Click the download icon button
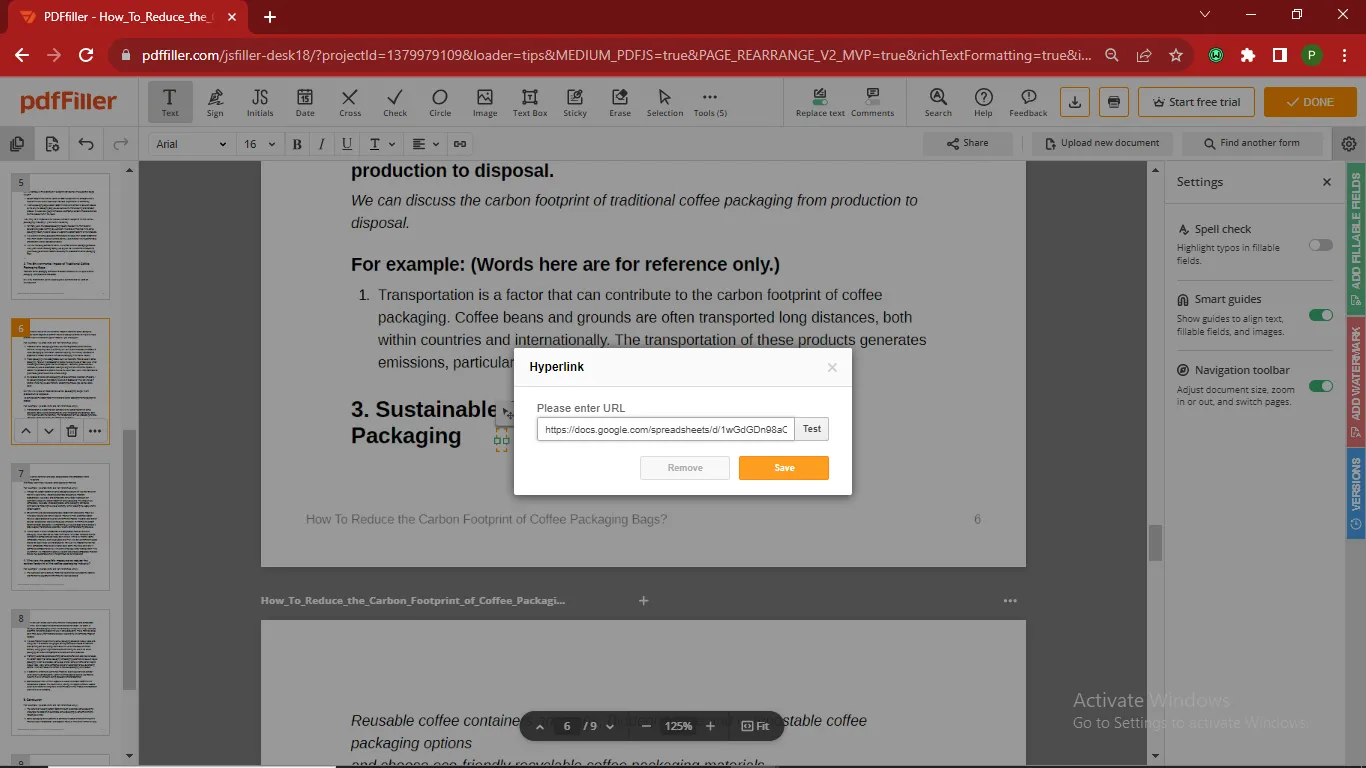 tap(1075, 102)
